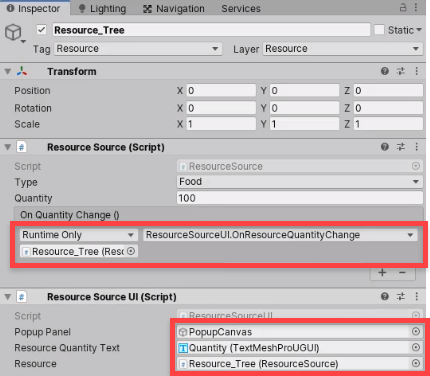Click the Scale Y field
Image resolution: width=430 pixels, height=376 pixels.
click(304, 124)
